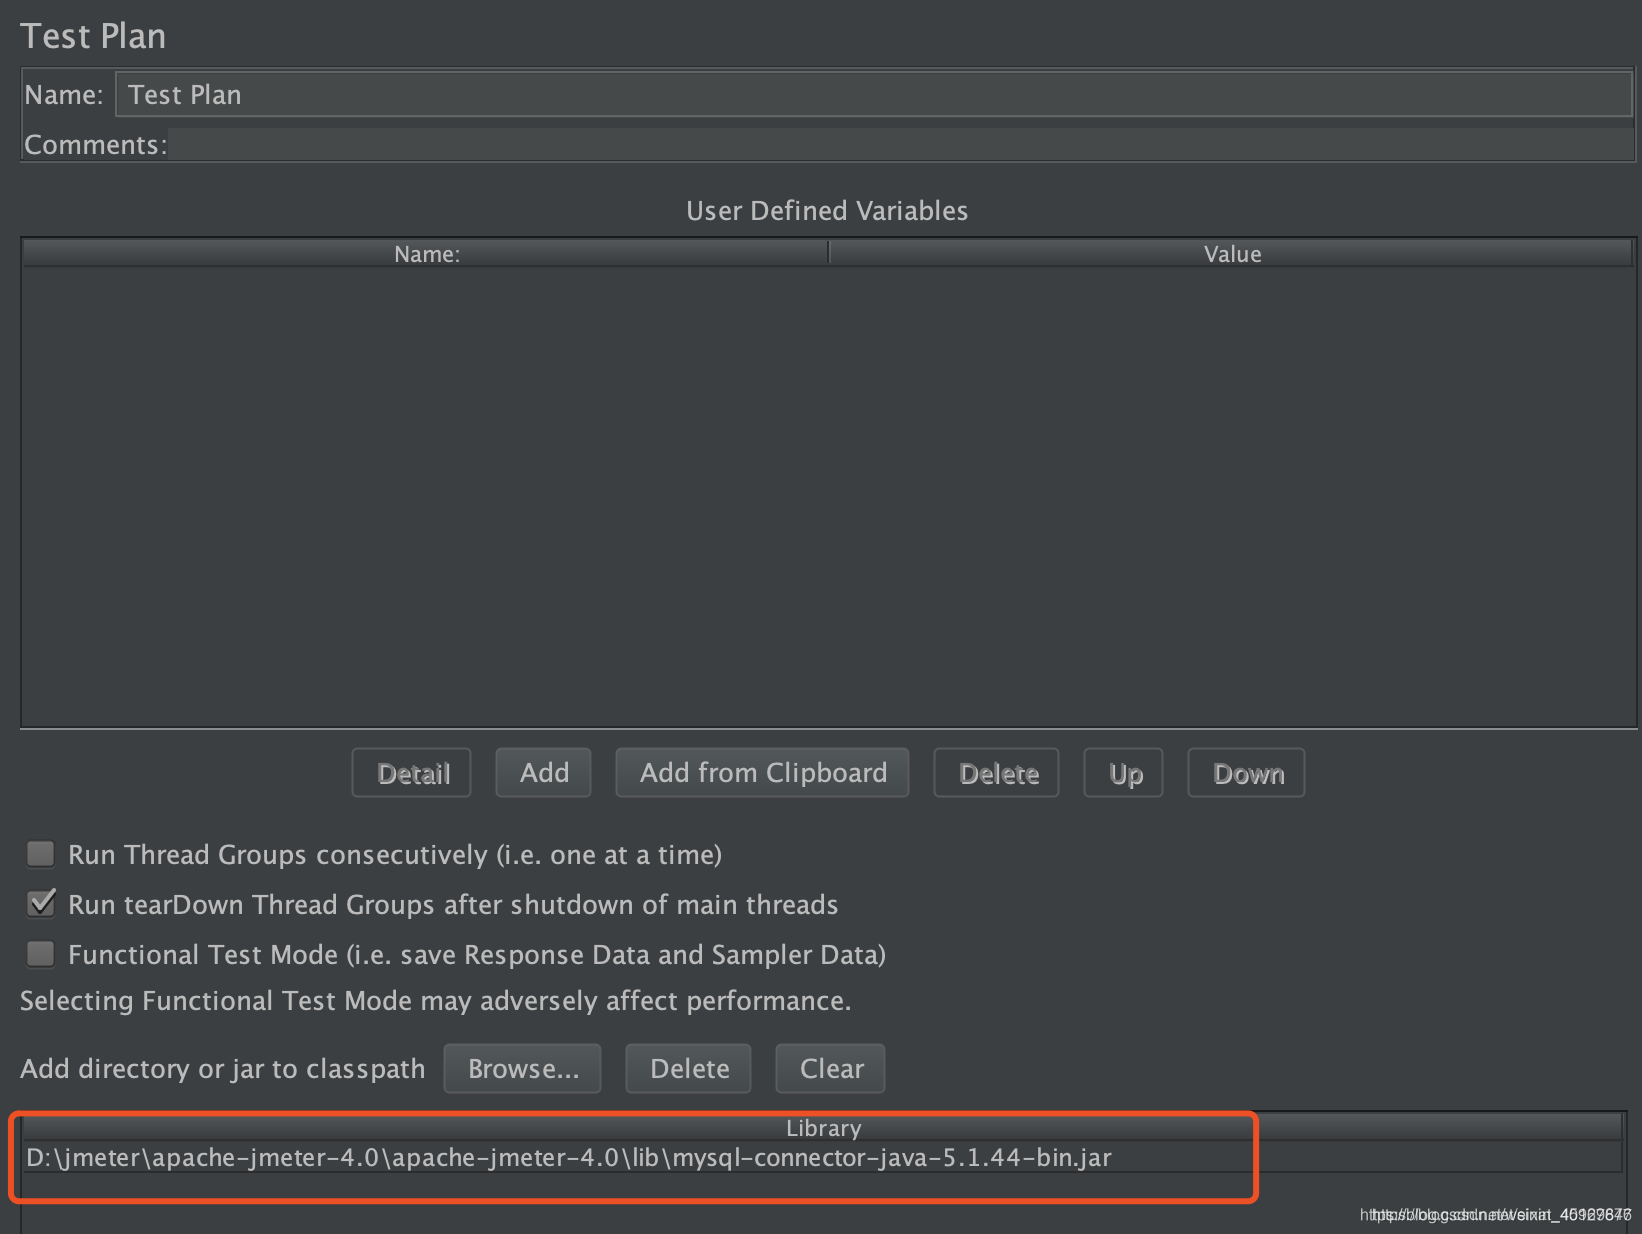This screenshot has height=1234, width=1642.
Task: Click Delete button beside Browse
Action: click(689, 1069)
